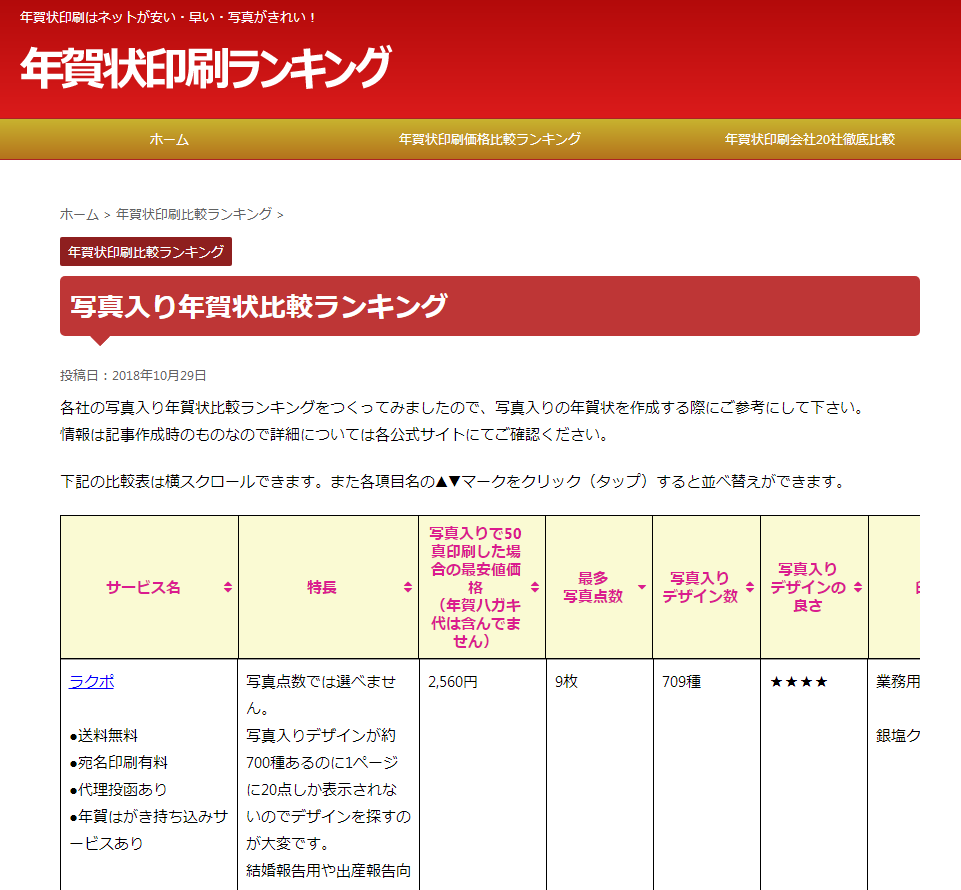
Task: Click the four-star rating in ラクポ row
Action: click(x=799, y=682)
